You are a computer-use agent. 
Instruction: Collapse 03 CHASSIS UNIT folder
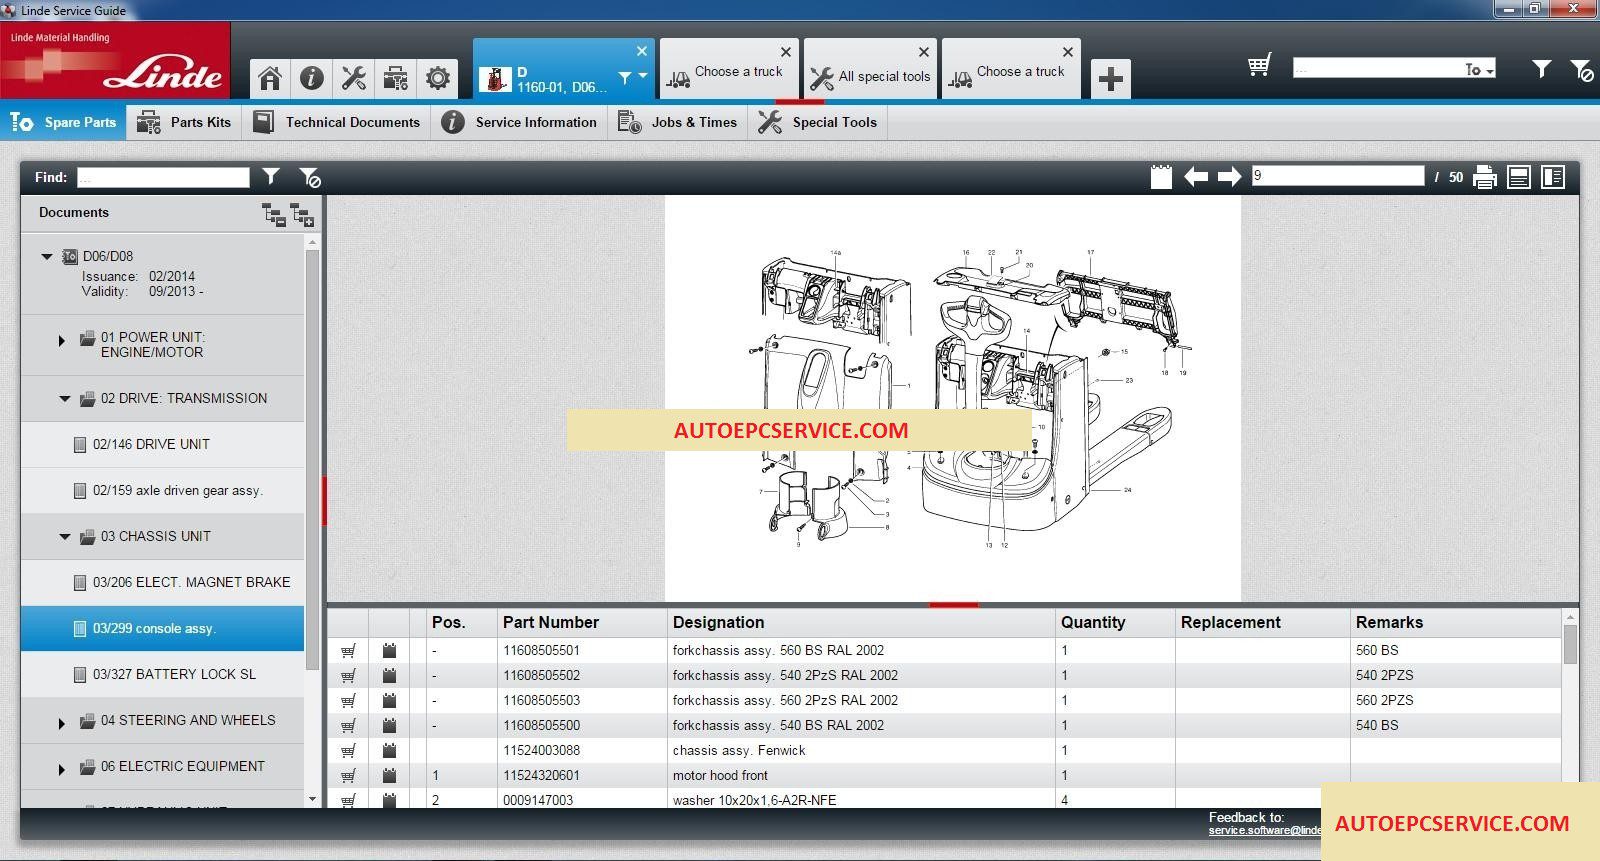click(64, 536)
